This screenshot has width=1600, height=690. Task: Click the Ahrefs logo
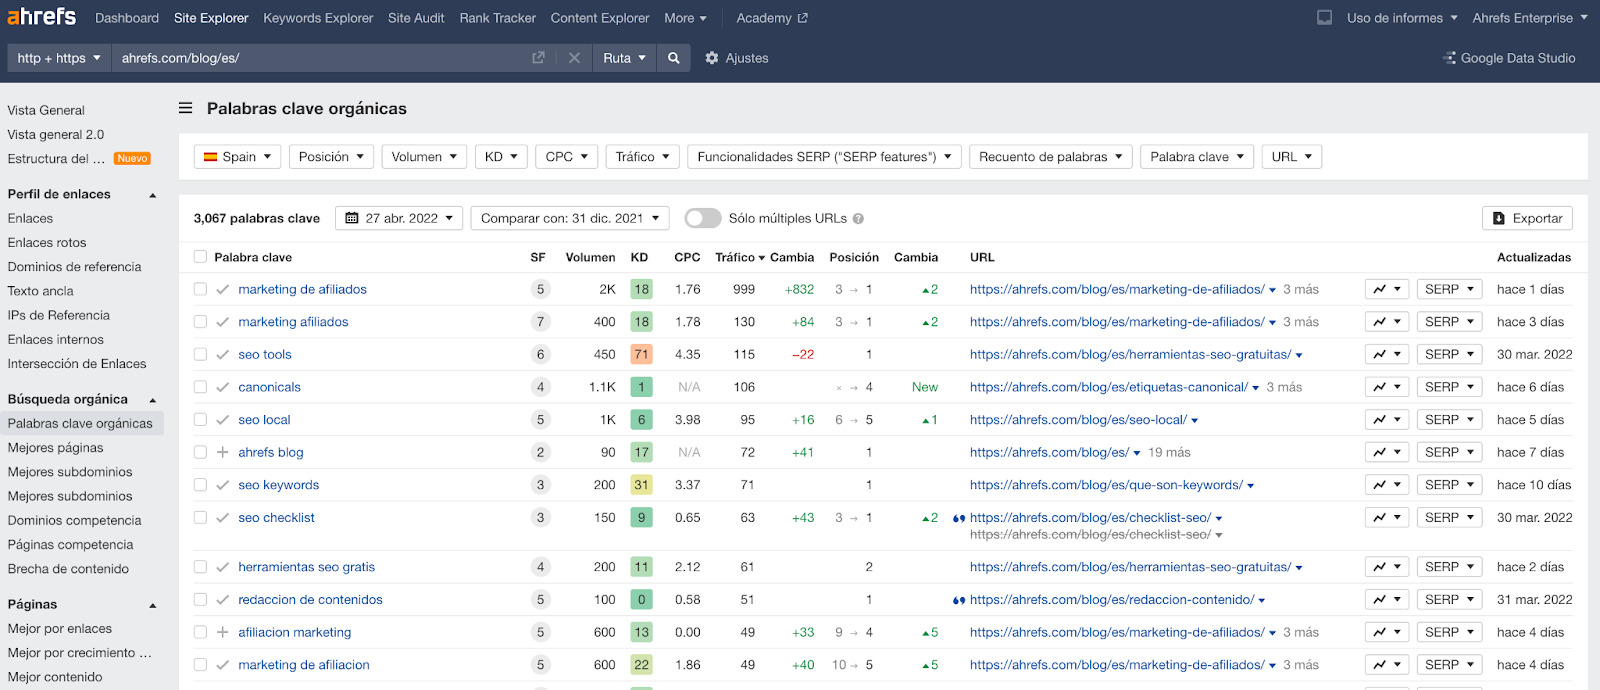coord(42,17)
